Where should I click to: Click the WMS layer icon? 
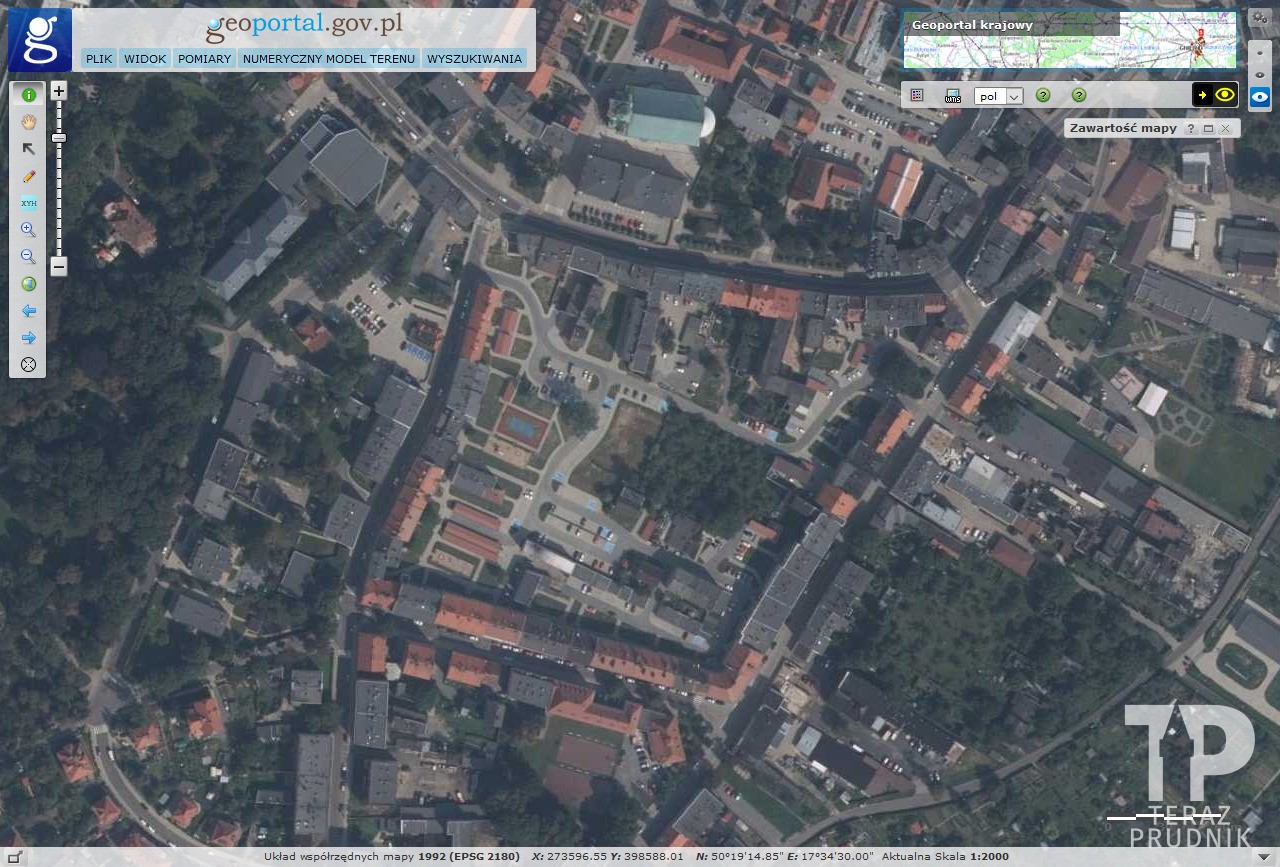(953, 95)
